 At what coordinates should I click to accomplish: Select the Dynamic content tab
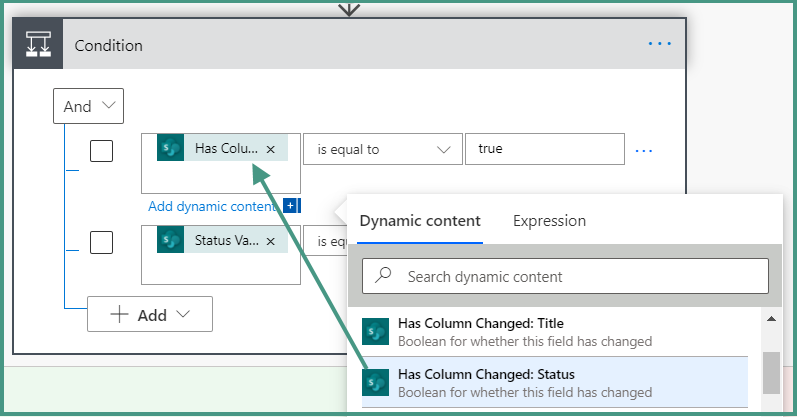(x=420, y=221)
